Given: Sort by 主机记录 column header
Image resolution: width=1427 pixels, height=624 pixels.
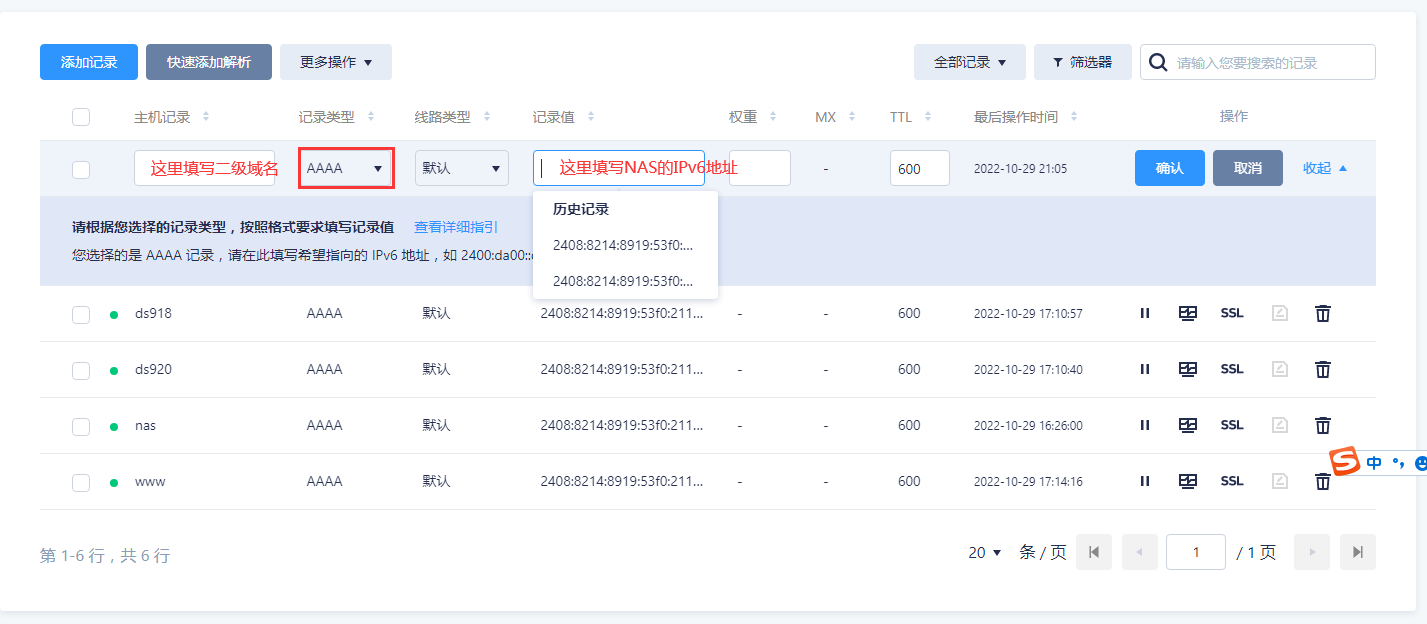Looking at the screenshot, I should point(171,117).
